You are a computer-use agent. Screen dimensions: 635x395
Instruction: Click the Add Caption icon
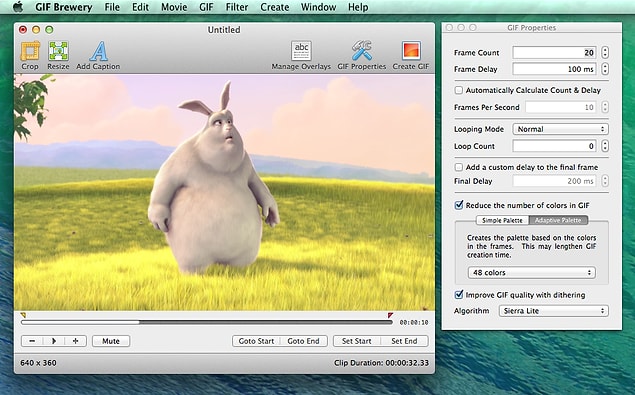[x=98, y=51]
